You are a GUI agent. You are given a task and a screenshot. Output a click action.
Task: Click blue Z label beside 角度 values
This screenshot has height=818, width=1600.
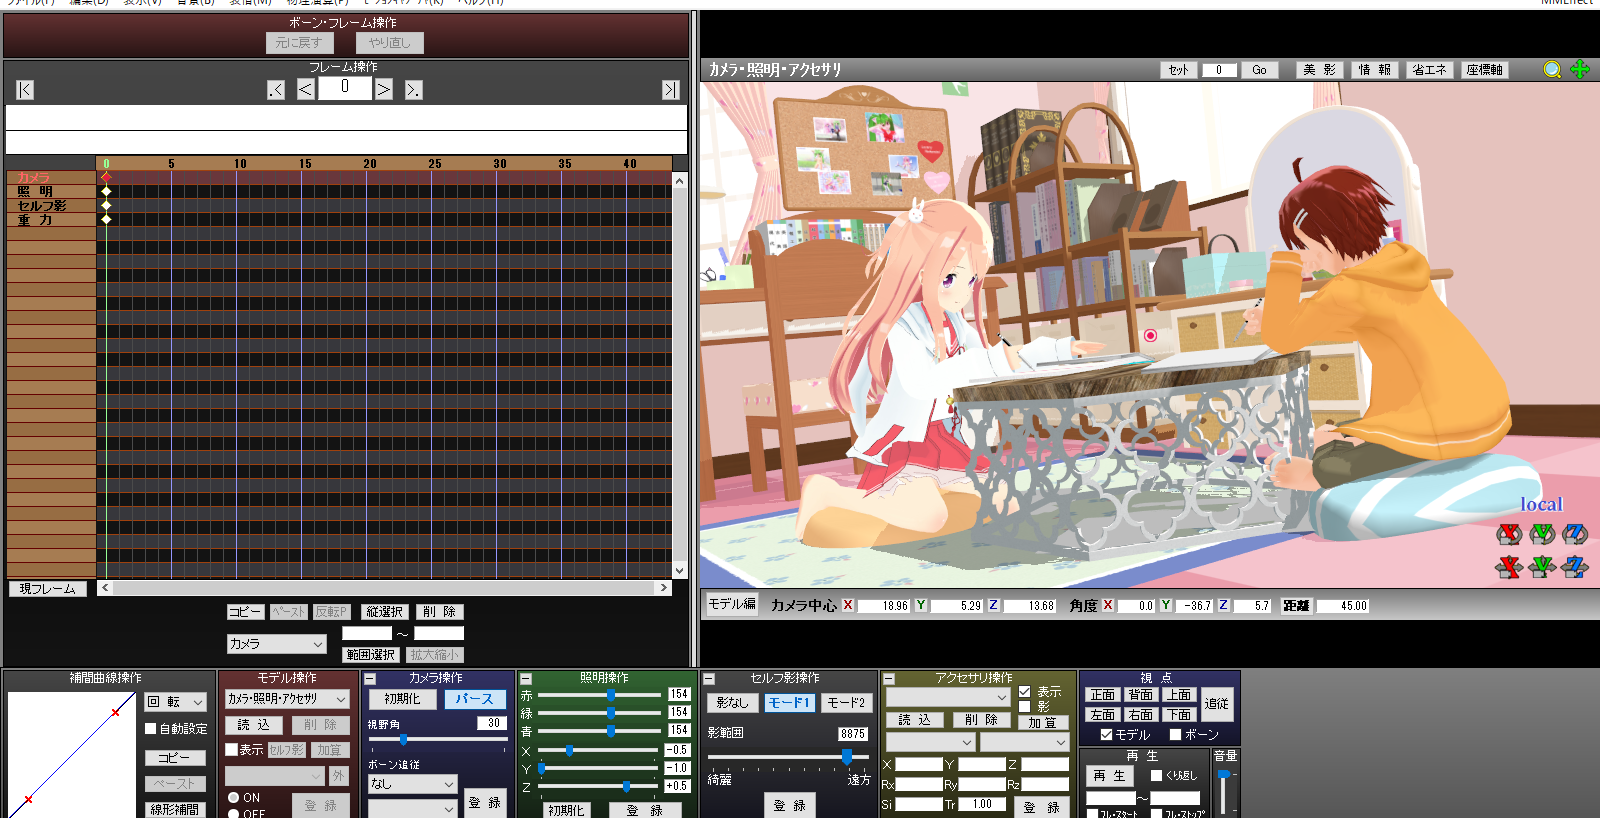pos(1223,605)
